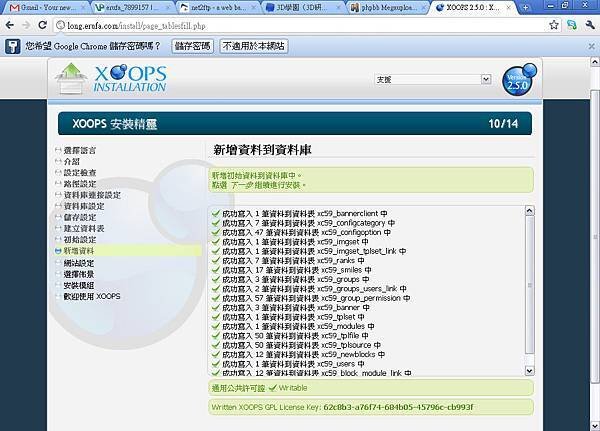Click checkmark icon beside xc59_ranks row

pyautogui.click(x=215, y=260)
